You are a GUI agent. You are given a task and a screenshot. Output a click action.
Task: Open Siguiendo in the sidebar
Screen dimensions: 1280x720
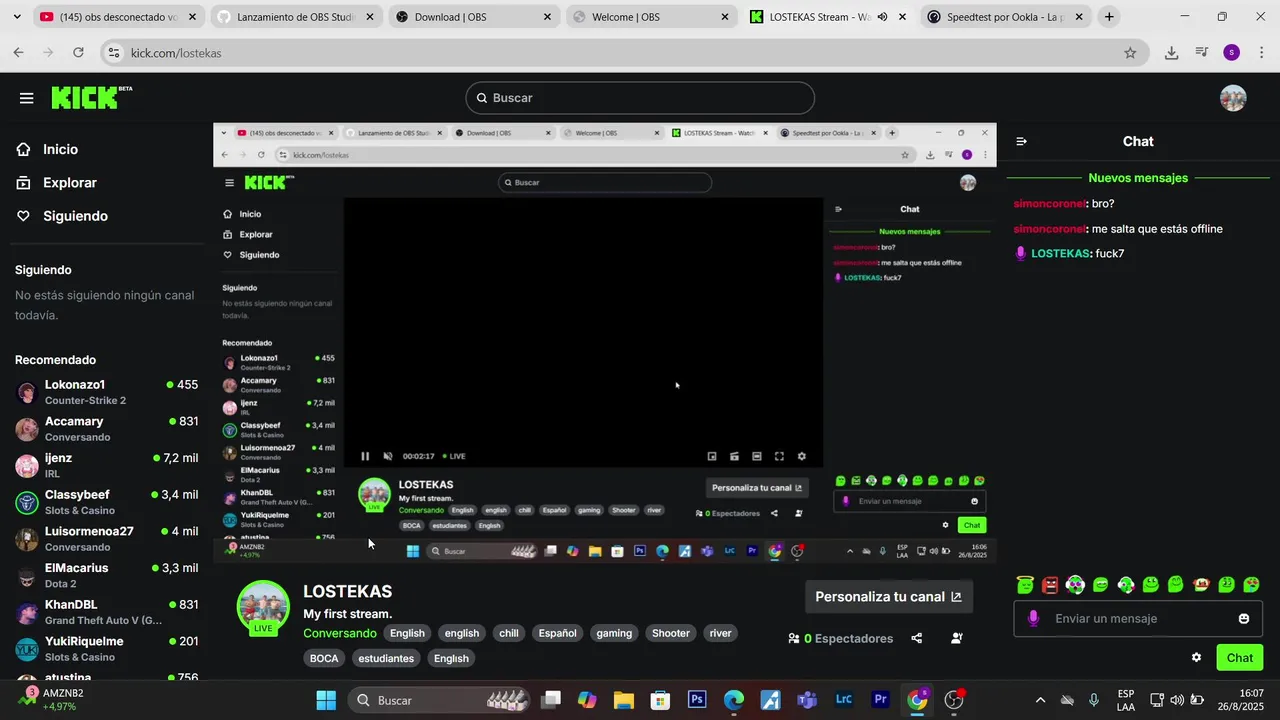(x=75, y=216)
